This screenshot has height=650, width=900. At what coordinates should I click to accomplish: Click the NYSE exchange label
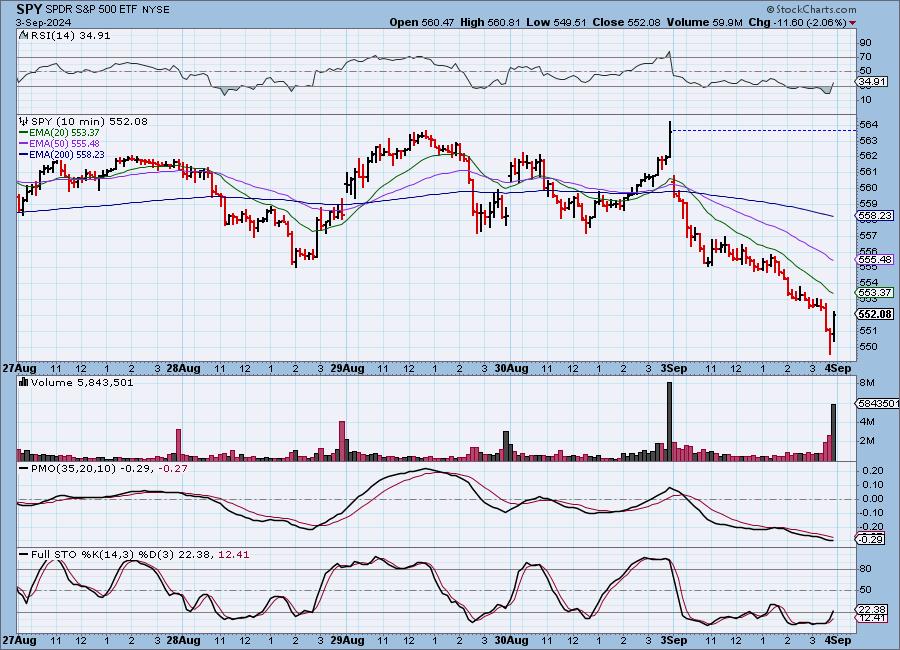point(155,10)
